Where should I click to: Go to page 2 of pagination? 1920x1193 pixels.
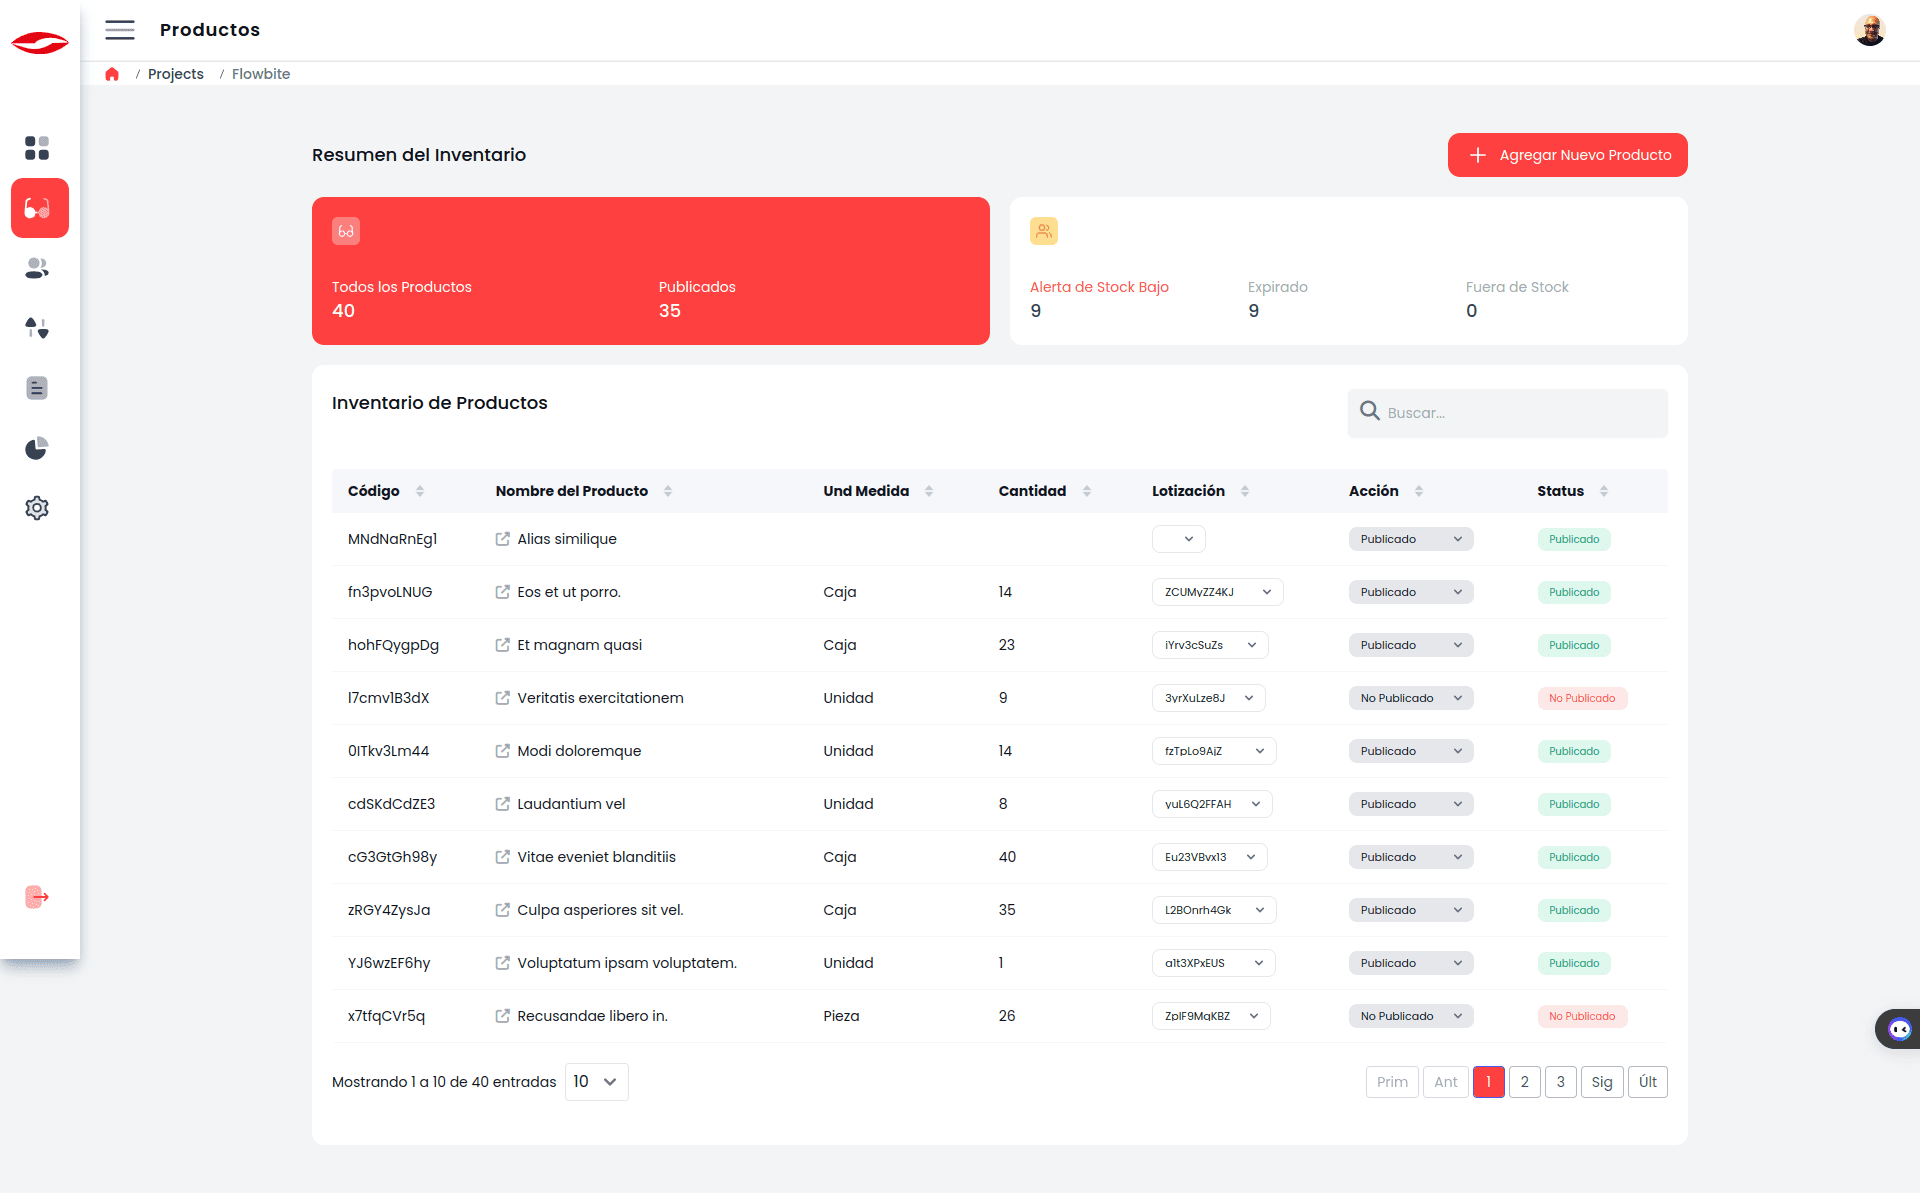pos(1524,1082)
